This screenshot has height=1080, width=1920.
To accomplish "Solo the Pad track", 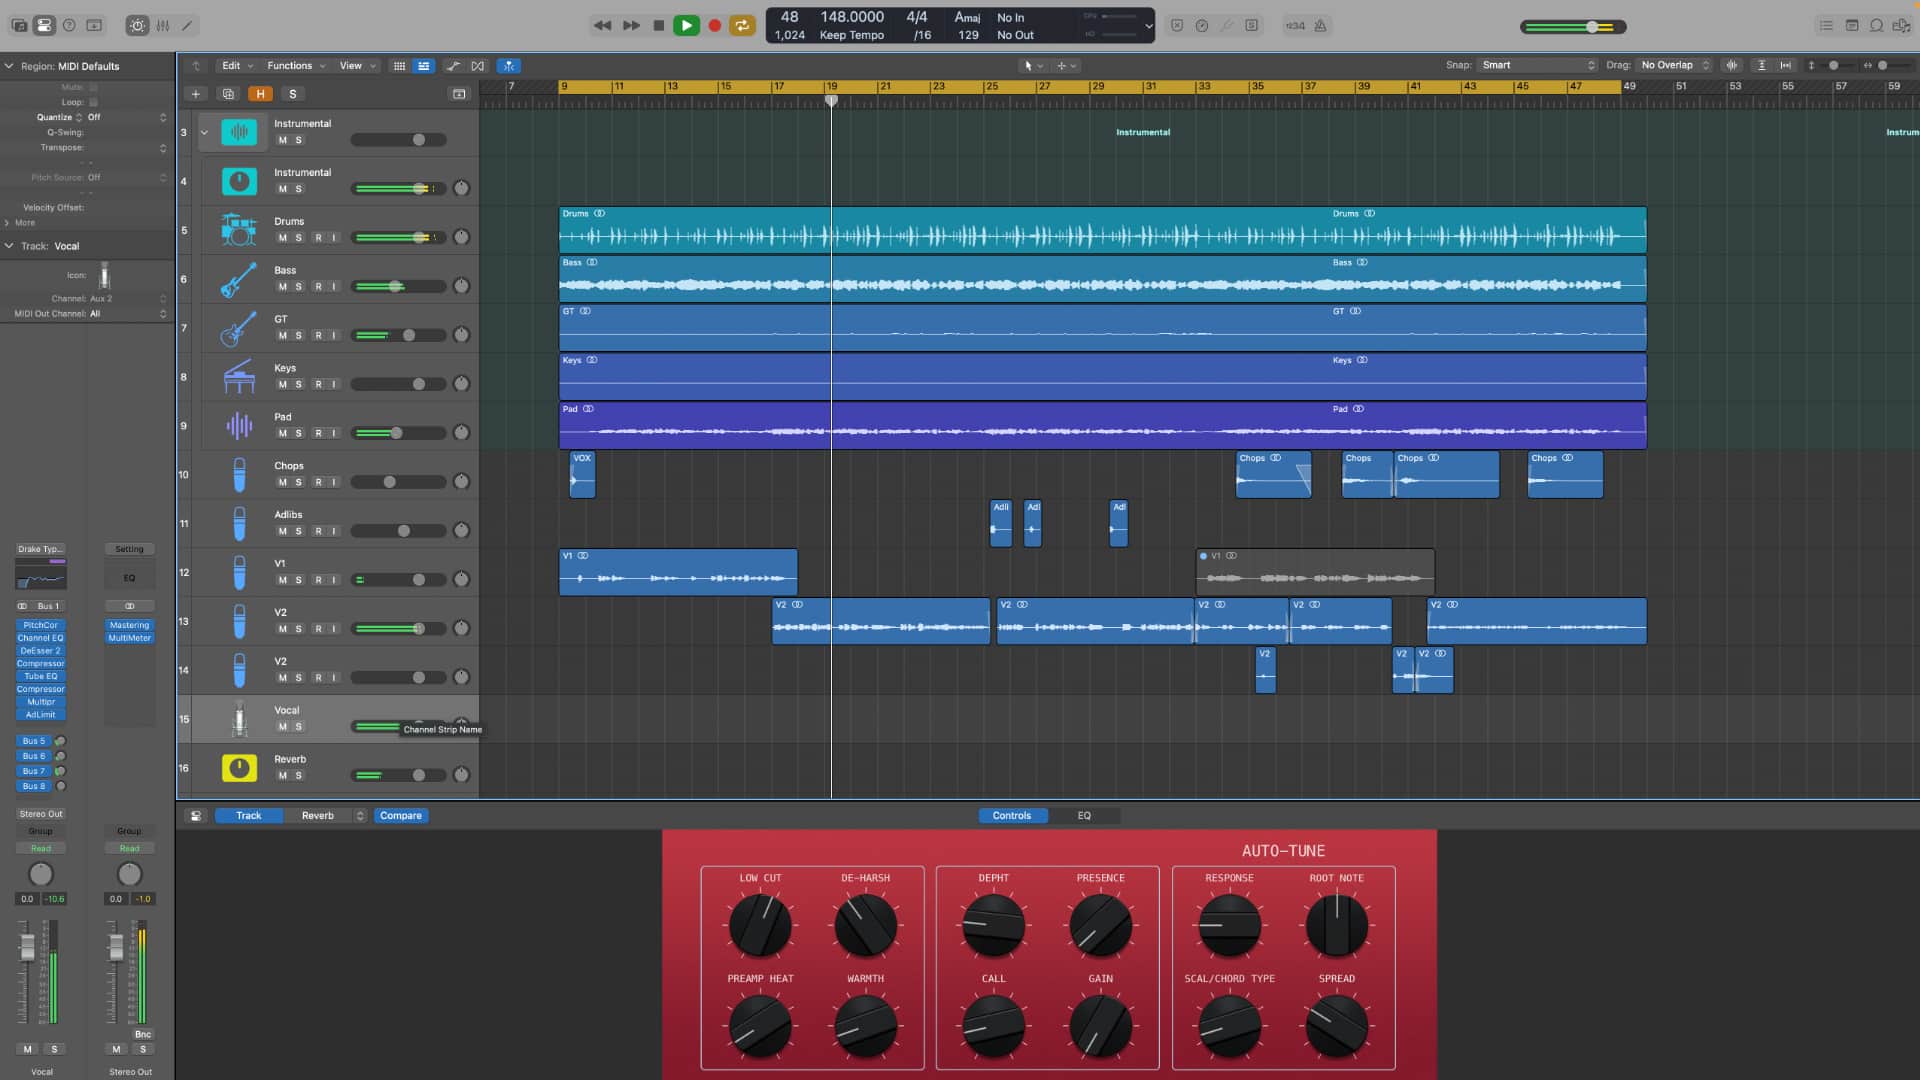I will coord(298,433).
